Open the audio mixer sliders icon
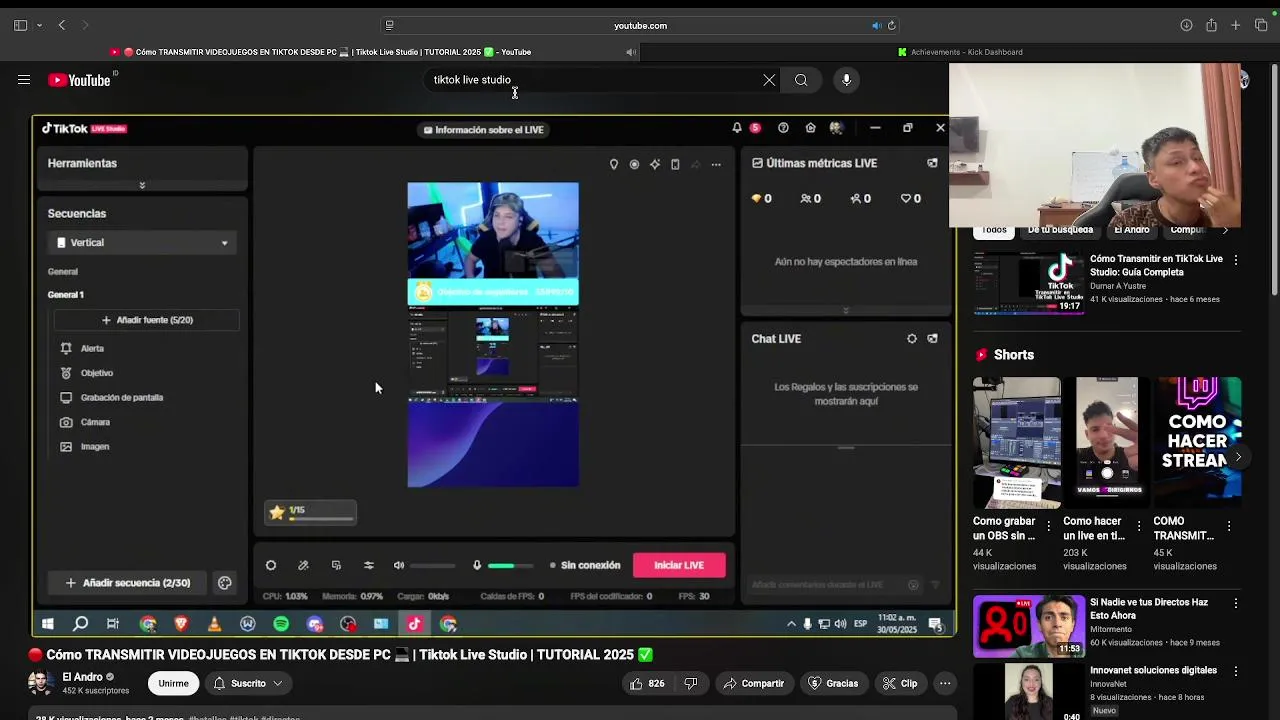1280x720 pixels. (369, 565)
